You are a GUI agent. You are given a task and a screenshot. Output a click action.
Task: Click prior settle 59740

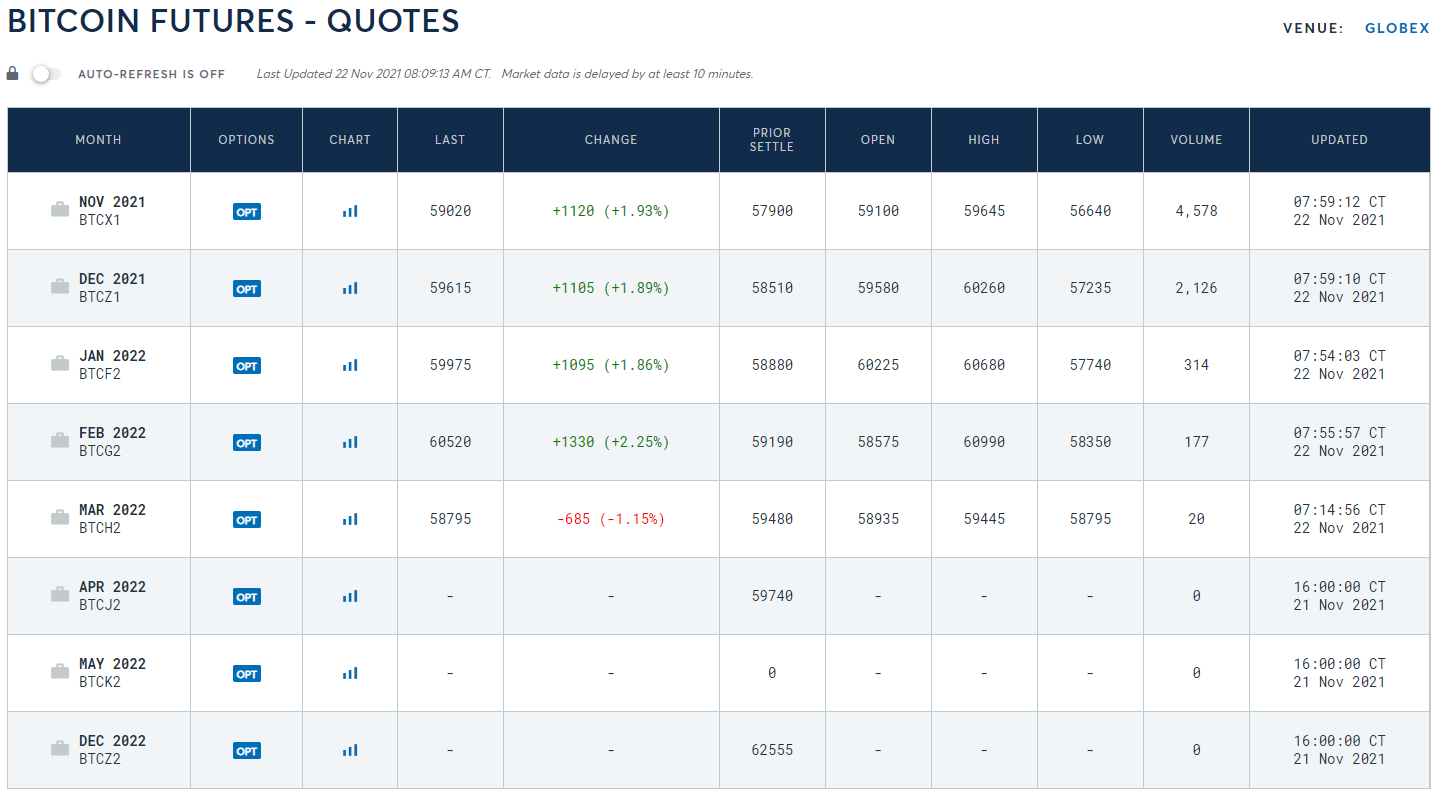pos(772,596)
